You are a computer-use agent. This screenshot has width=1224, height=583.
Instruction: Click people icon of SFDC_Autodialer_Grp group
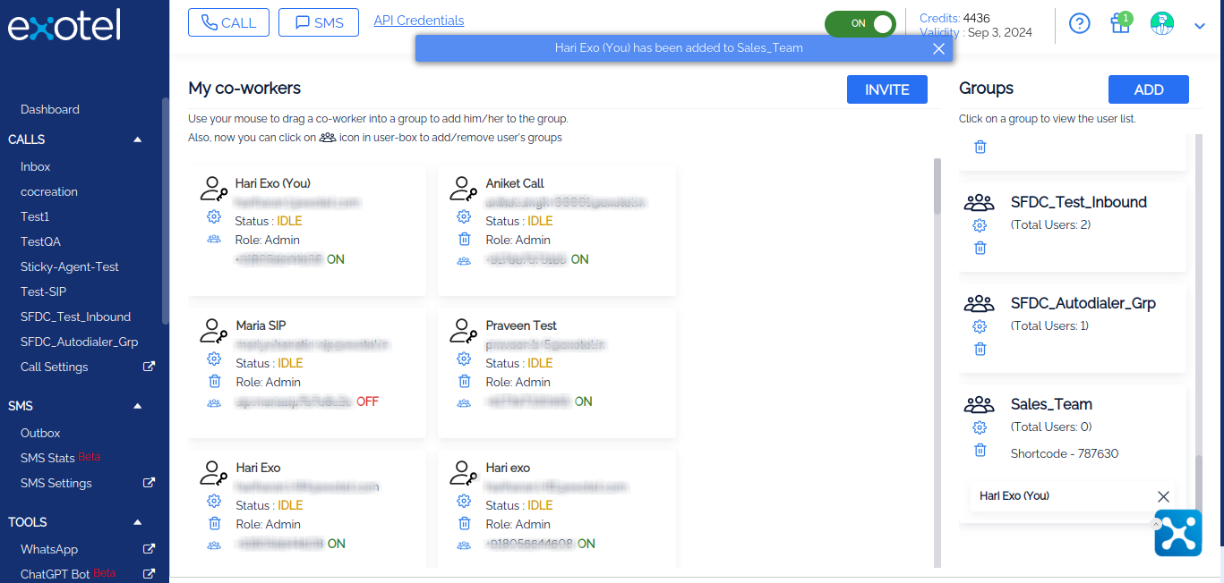(x=979, y=303)
